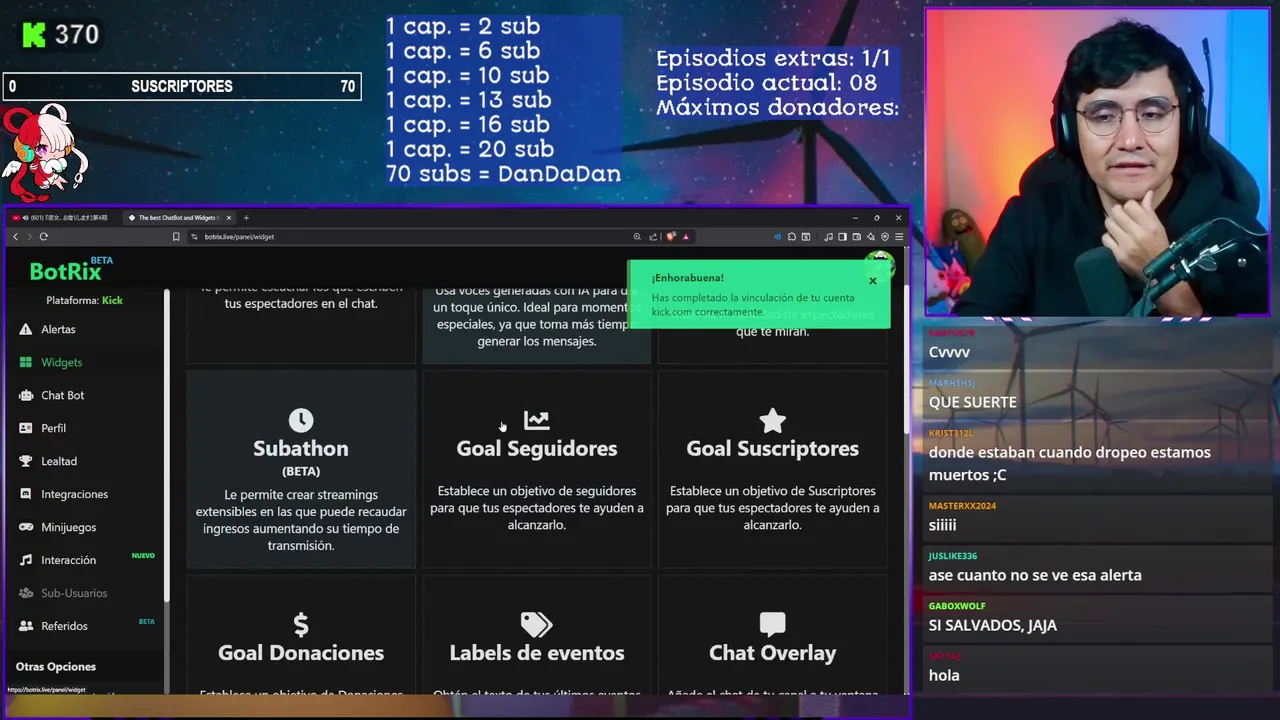Viewport: 1280px width, 720px height.
Task: Click the Goal Donaciones dollar icon
Action: click(x=301, y=625)
